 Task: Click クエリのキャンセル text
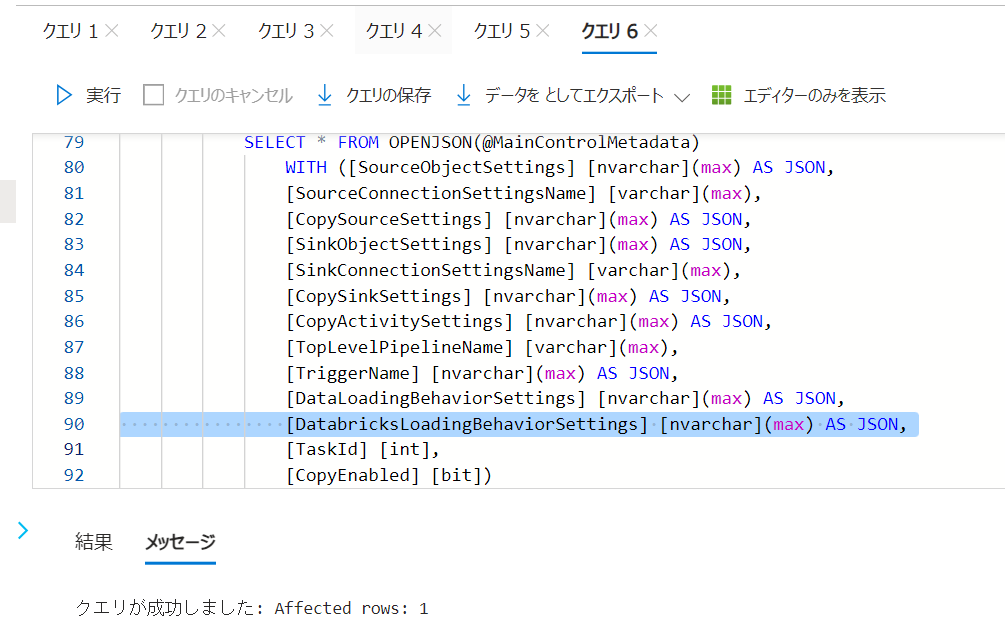tap(233, 95)
